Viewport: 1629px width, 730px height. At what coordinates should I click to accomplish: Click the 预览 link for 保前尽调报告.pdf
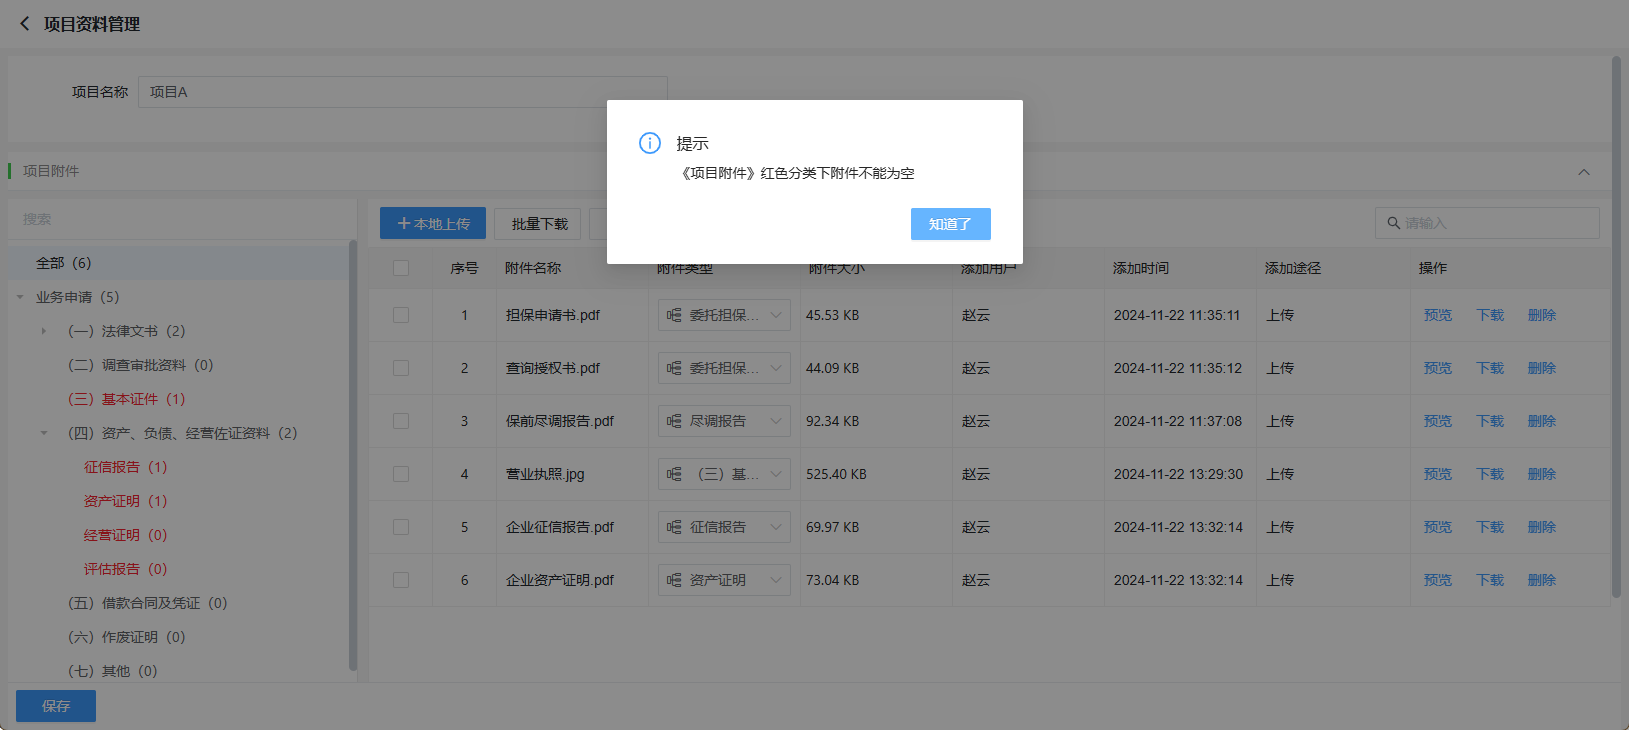[x=1437, y=421]
